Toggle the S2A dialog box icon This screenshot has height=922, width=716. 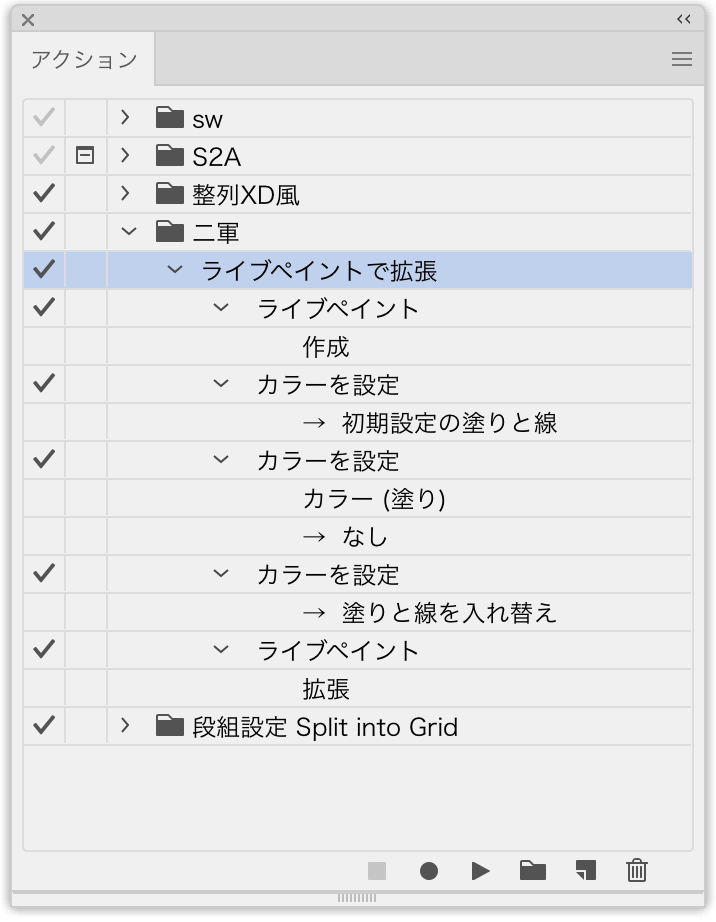(85, 156)
